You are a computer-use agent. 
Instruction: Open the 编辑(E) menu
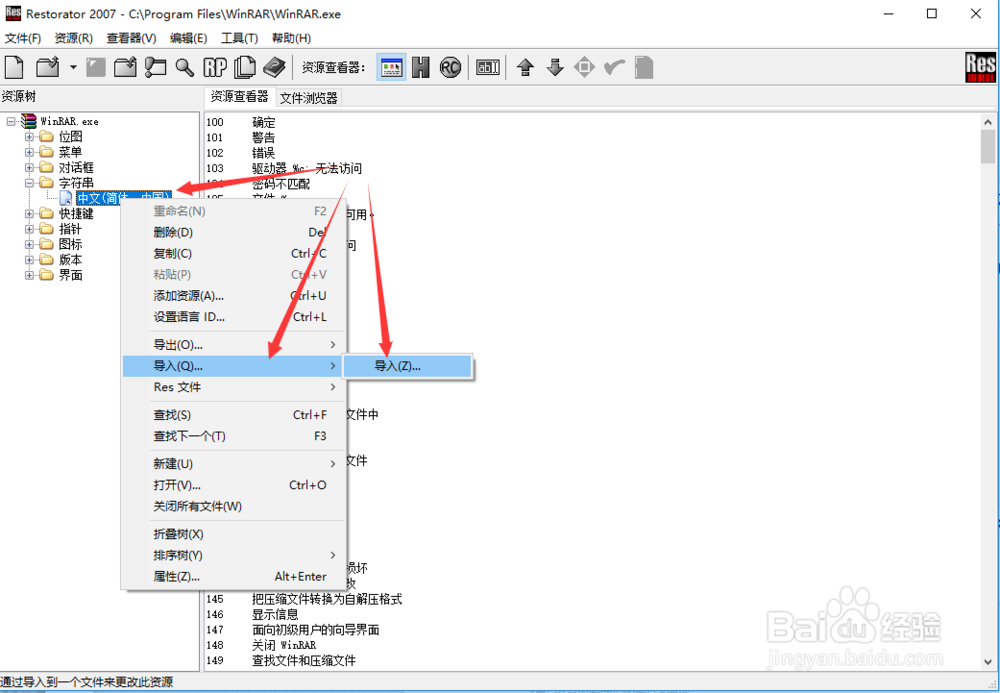pos(189,38)
